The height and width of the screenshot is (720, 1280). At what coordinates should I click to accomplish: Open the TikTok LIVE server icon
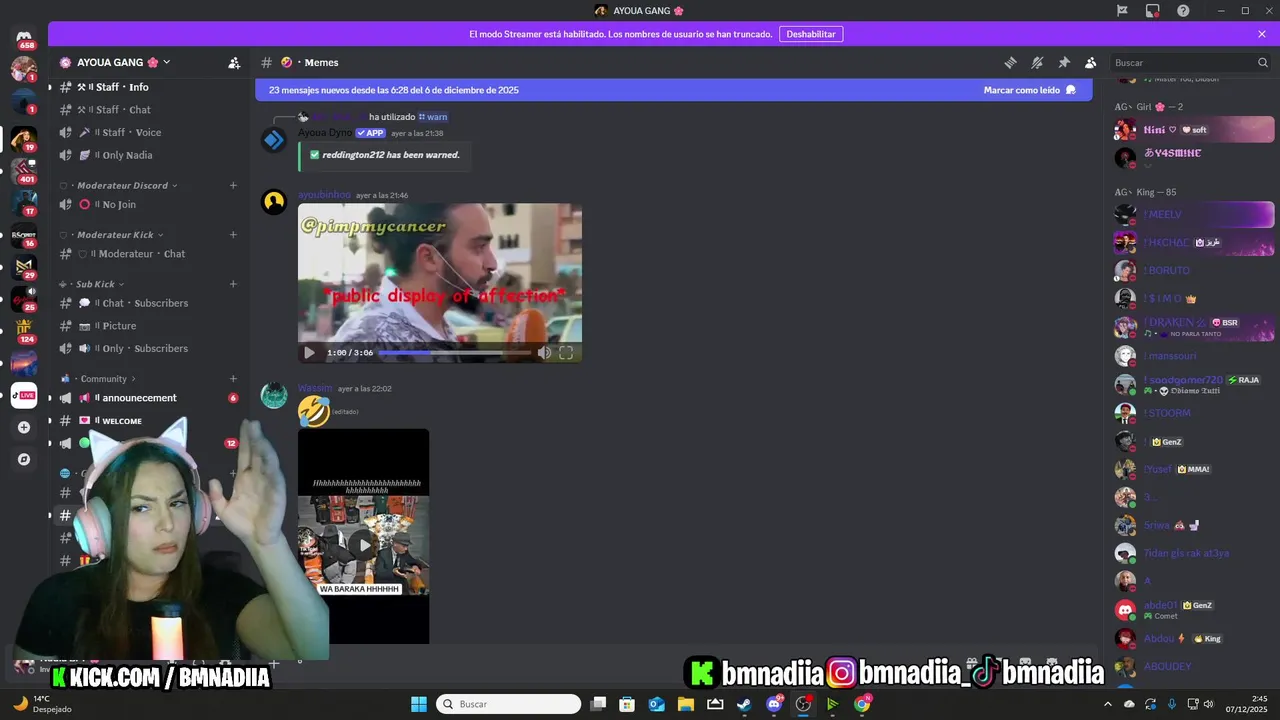pos(24,395)
